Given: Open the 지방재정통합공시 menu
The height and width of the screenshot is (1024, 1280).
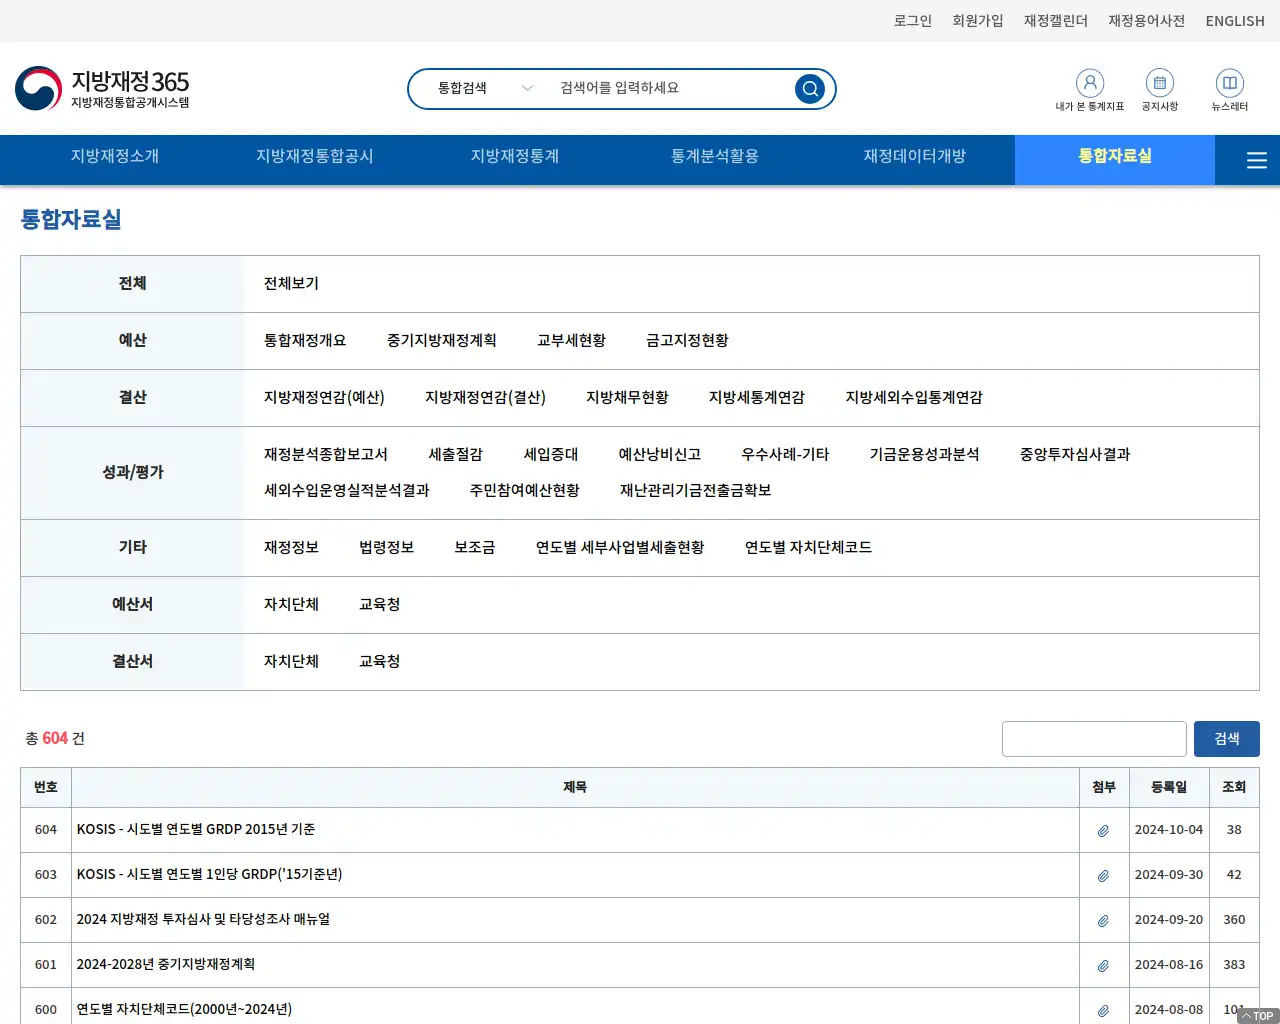Looking at the screenshot, I should [315, 156].
